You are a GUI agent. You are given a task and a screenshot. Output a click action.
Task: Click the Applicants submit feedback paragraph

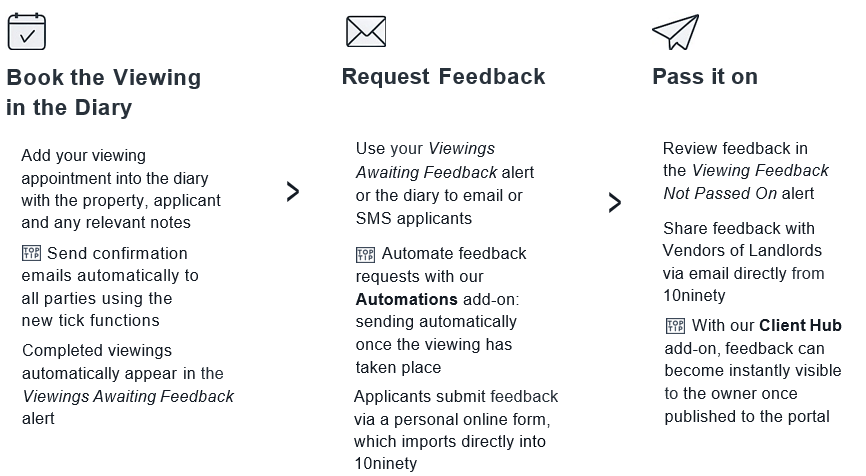pyautogui.click(x=455, y=430)
